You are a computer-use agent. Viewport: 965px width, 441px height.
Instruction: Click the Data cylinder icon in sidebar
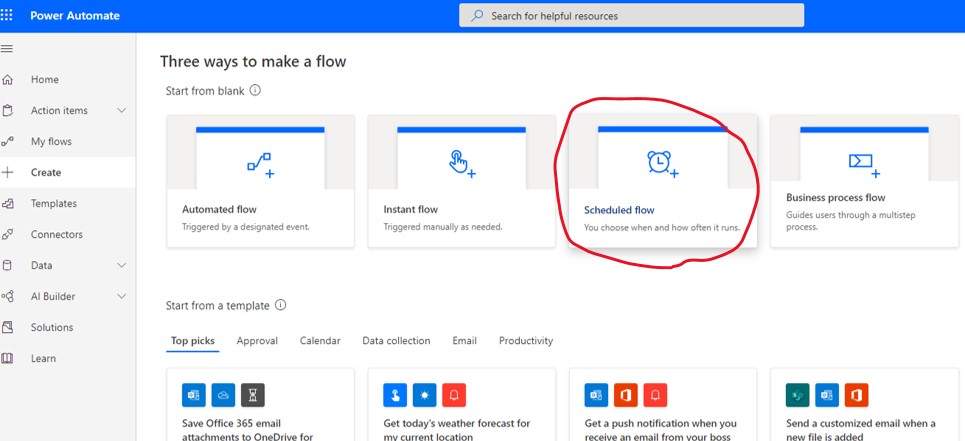7,265
